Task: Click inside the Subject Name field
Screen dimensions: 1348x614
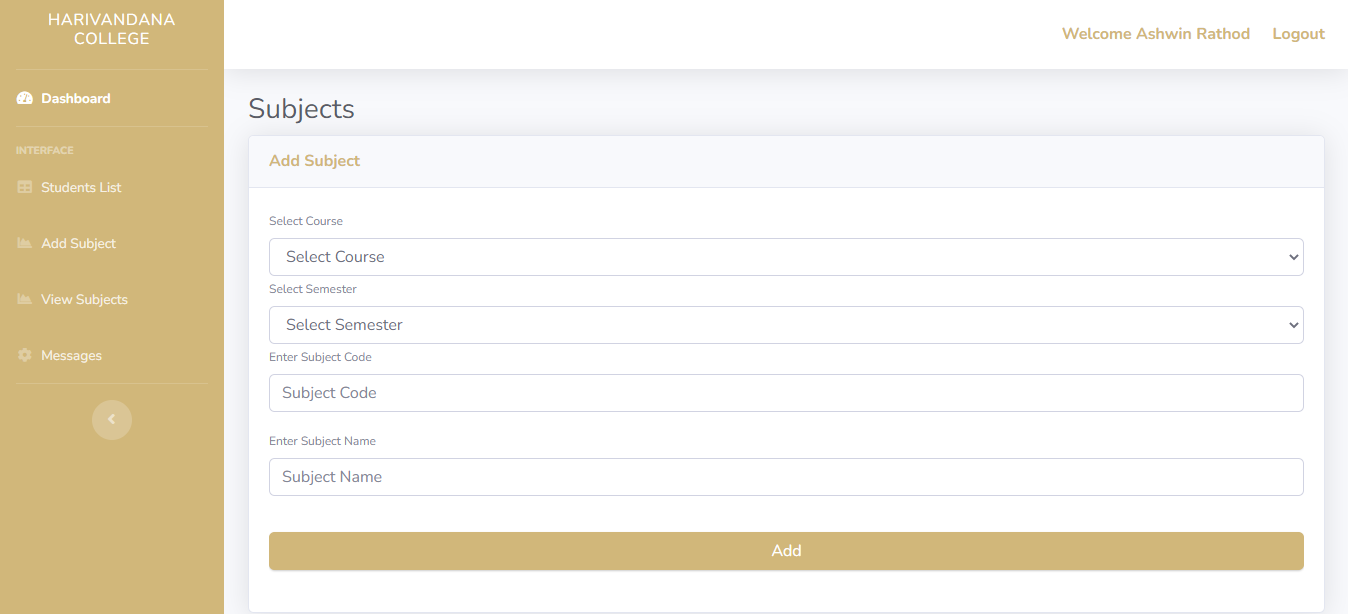Action: 786,476
